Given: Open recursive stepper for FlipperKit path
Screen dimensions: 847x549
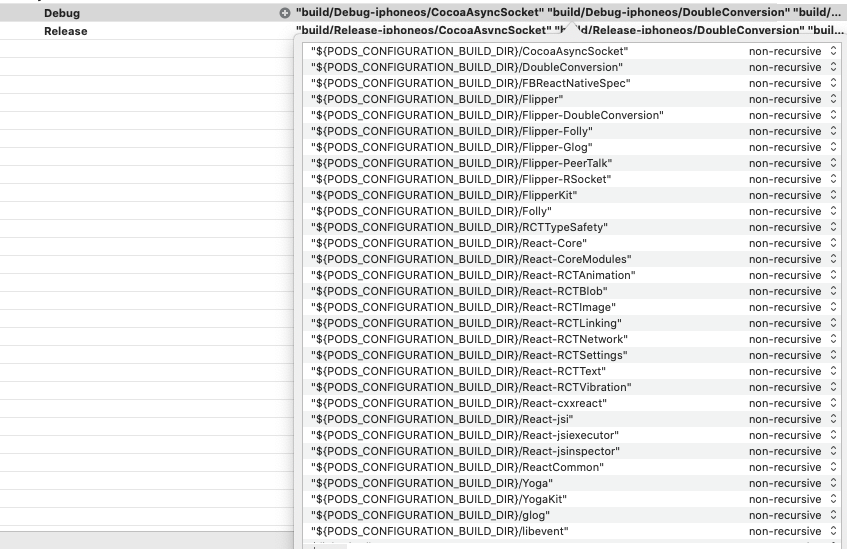Looking at the screenshot, I should (833, 196).
